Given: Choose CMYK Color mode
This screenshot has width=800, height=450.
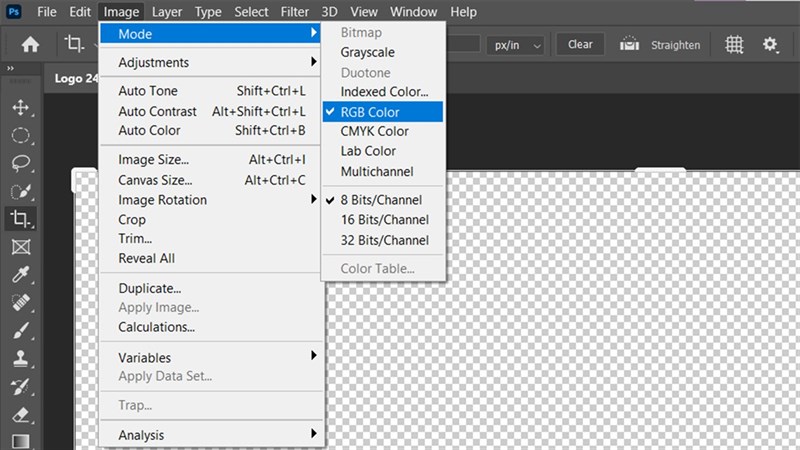Looking at the screenshot, I should 374,131.
